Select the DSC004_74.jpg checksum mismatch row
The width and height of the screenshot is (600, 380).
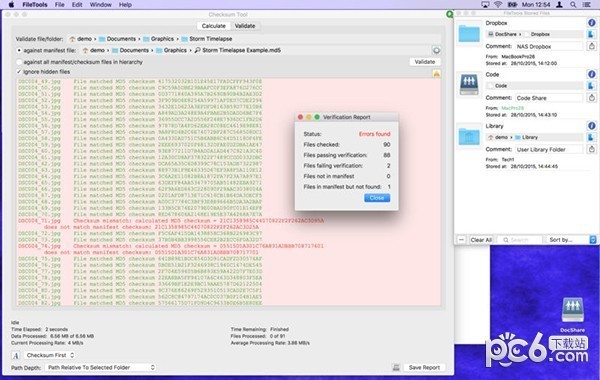171,249
